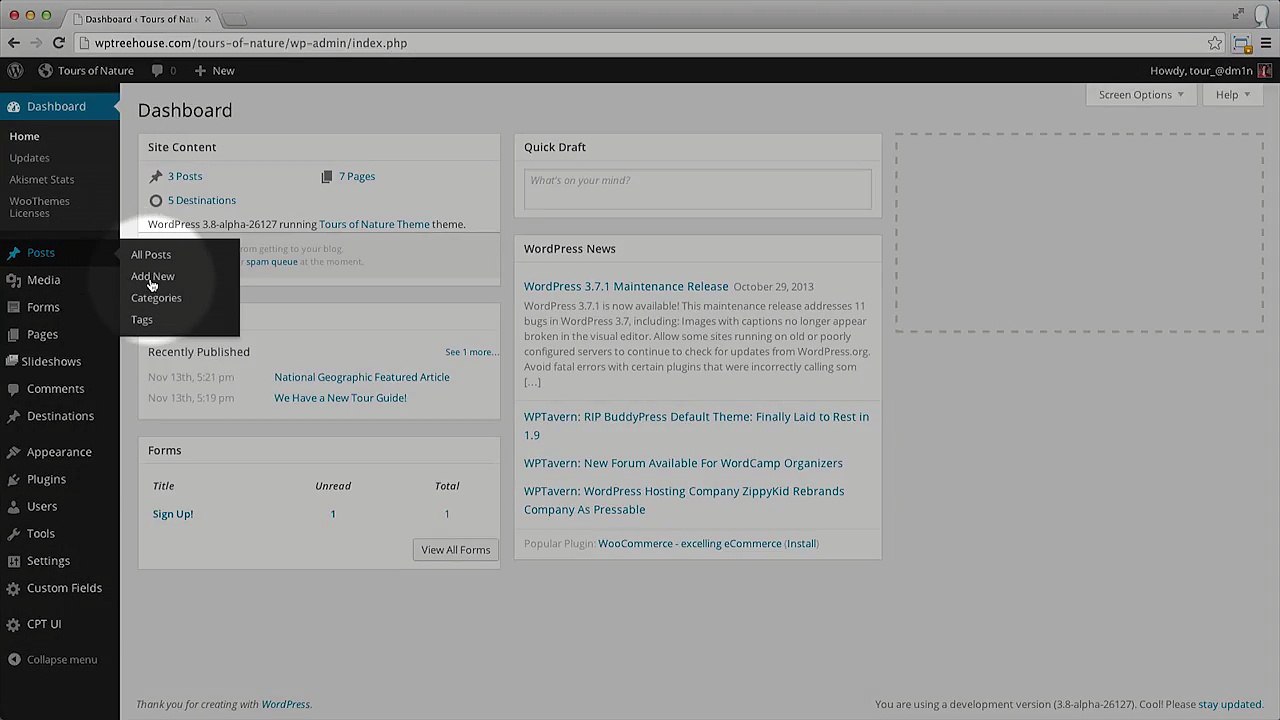1280x720 pixels.
Task: Click the browser address bar URL
Action: [251, 43]
